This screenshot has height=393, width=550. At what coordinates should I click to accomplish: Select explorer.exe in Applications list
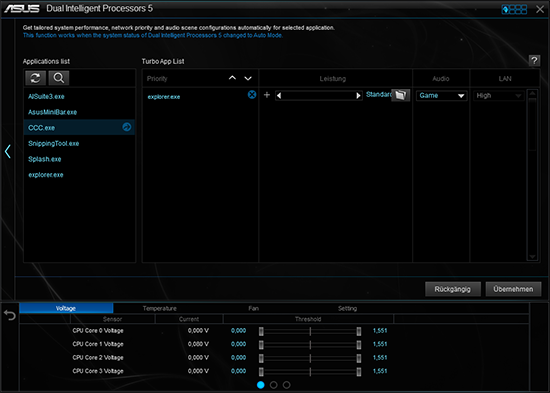click(x=79, y=175)
